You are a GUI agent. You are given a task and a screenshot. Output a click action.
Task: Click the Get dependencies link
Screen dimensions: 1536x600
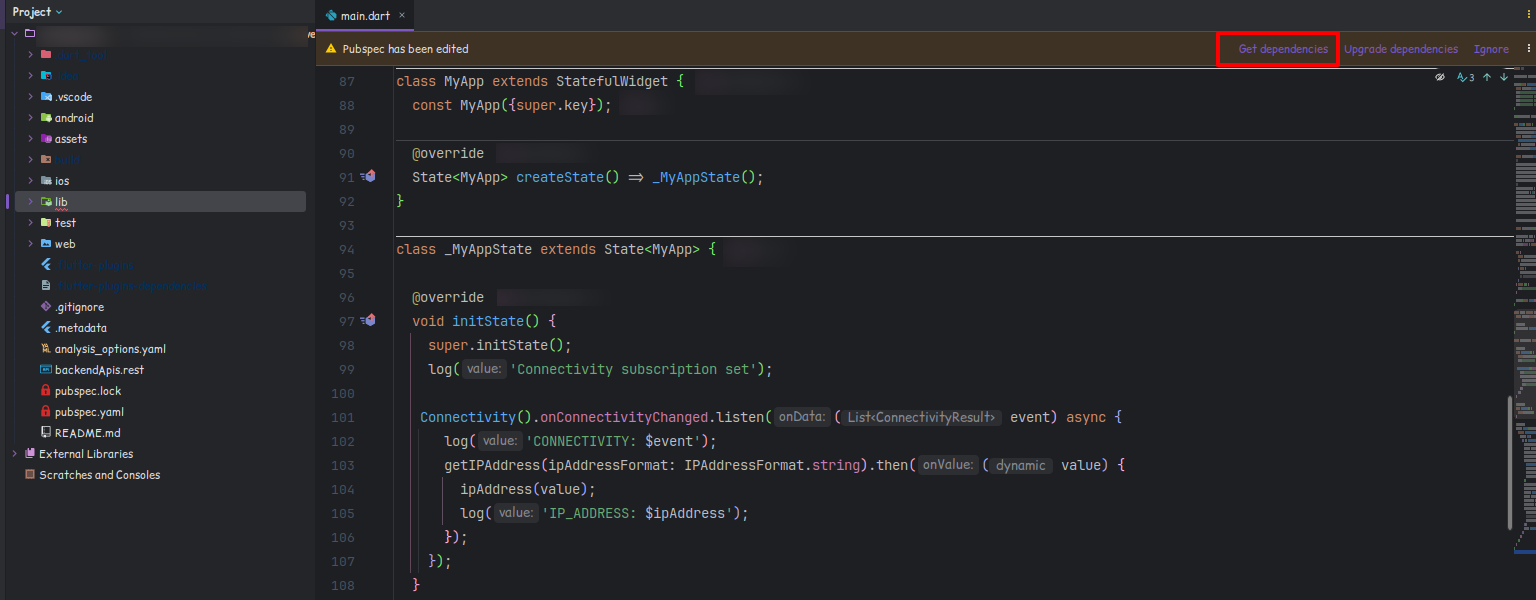(x=1283, y=49)
